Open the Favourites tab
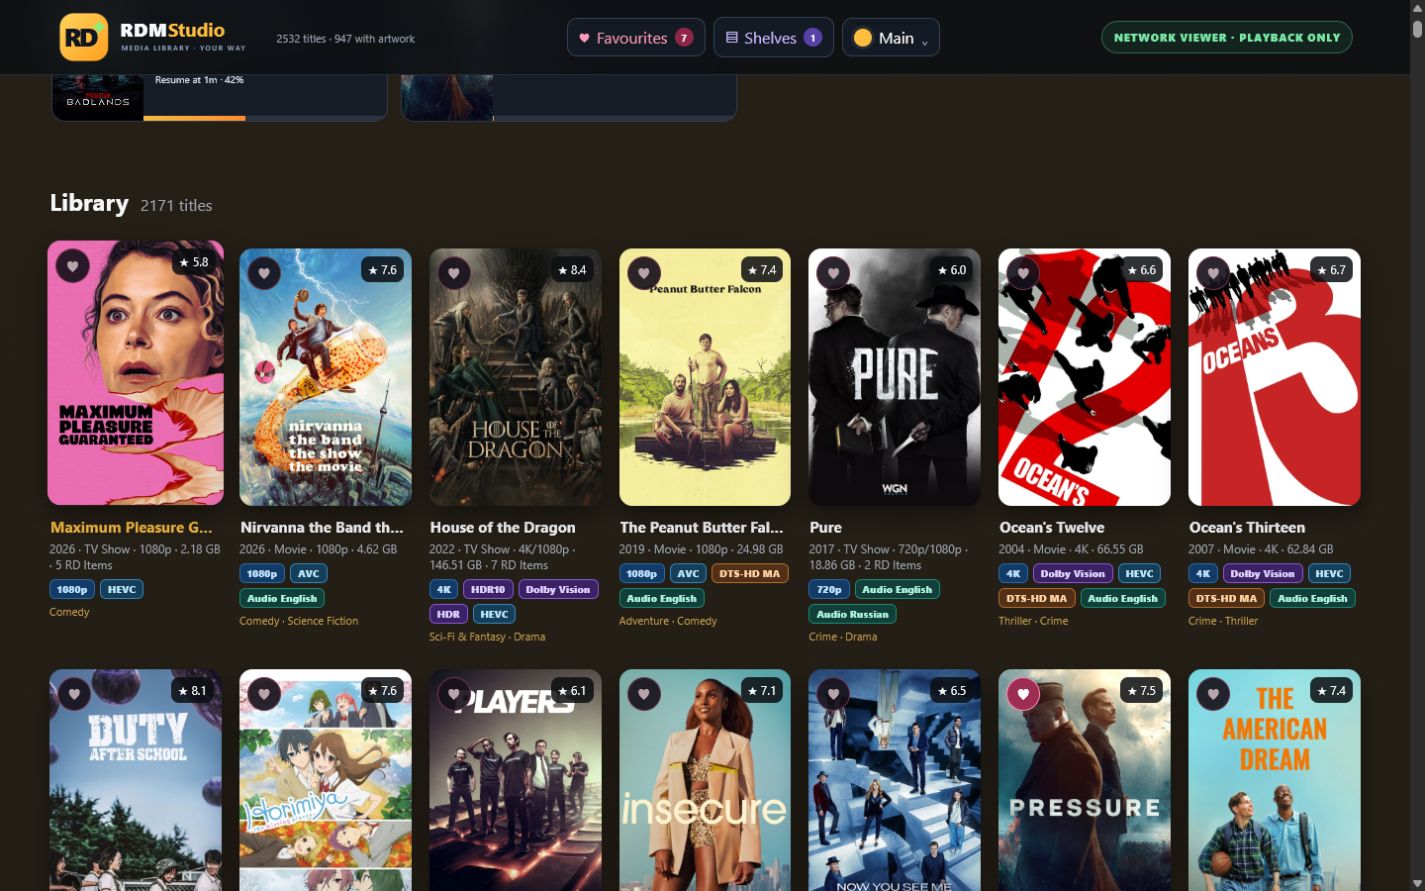 tap(636, 37)
